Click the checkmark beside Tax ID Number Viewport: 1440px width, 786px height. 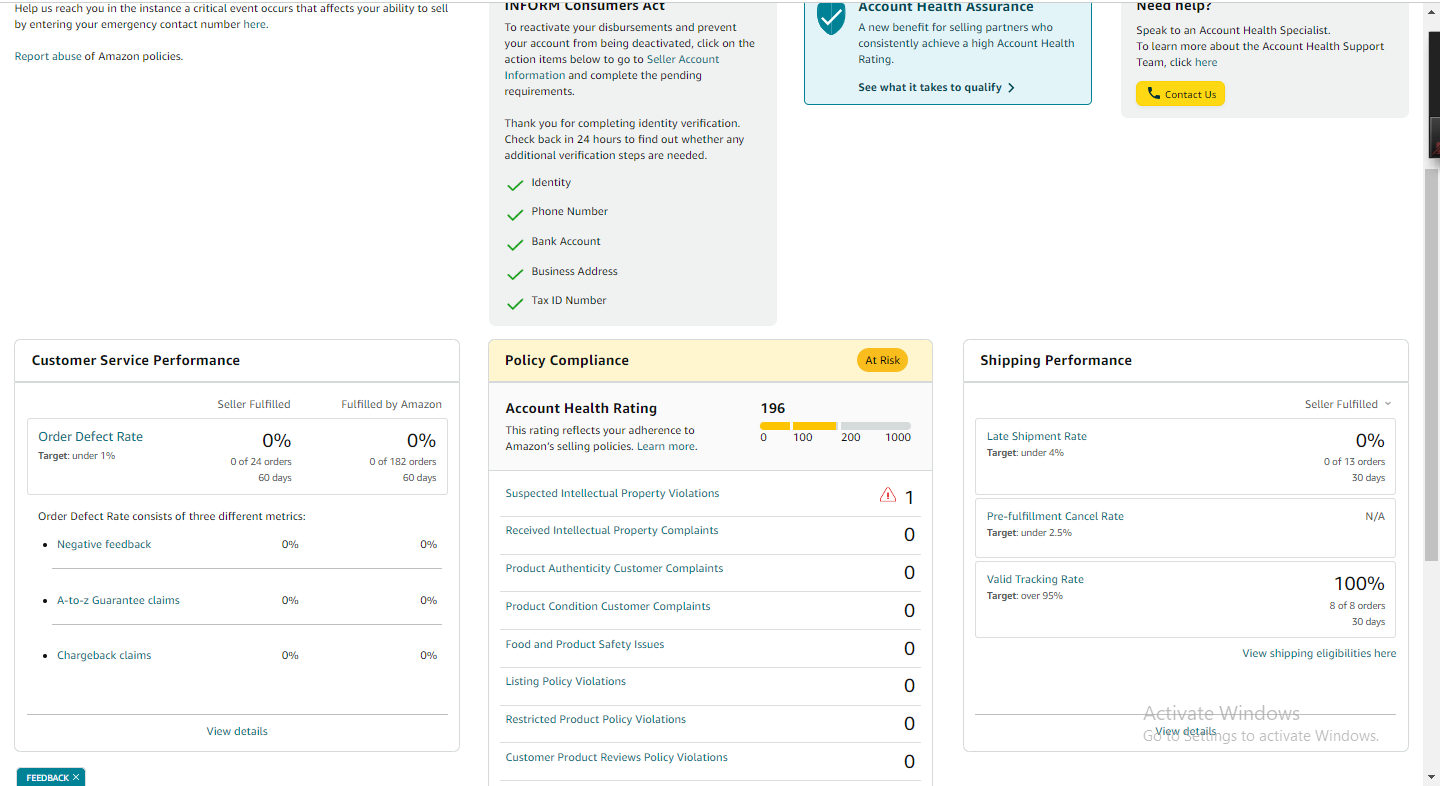[x=515, y=304]
